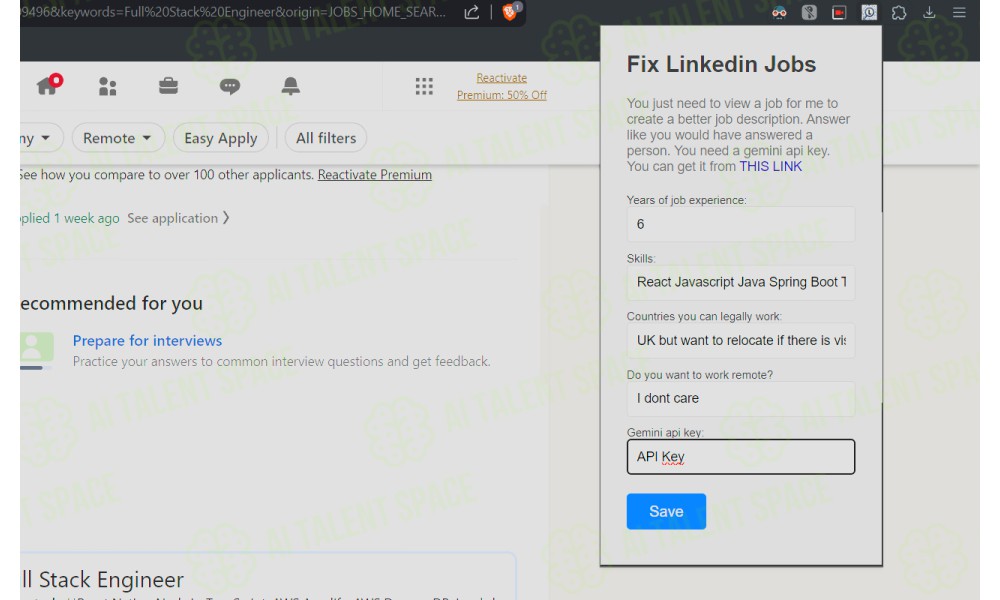Open See application link
Viewport: 1000px width, 600px height.
click(x=178, y=218)
